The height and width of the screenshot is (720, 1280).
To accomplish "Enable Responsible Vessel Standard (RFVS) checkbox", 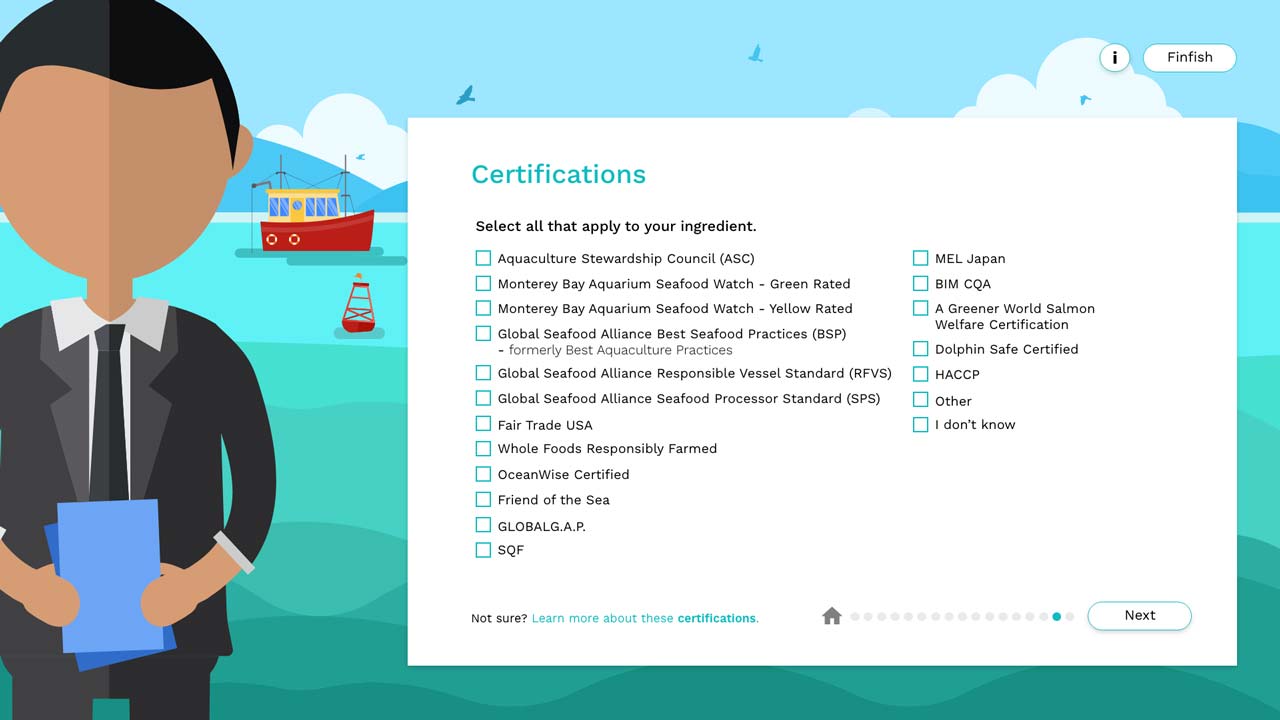I will (483, 373).
